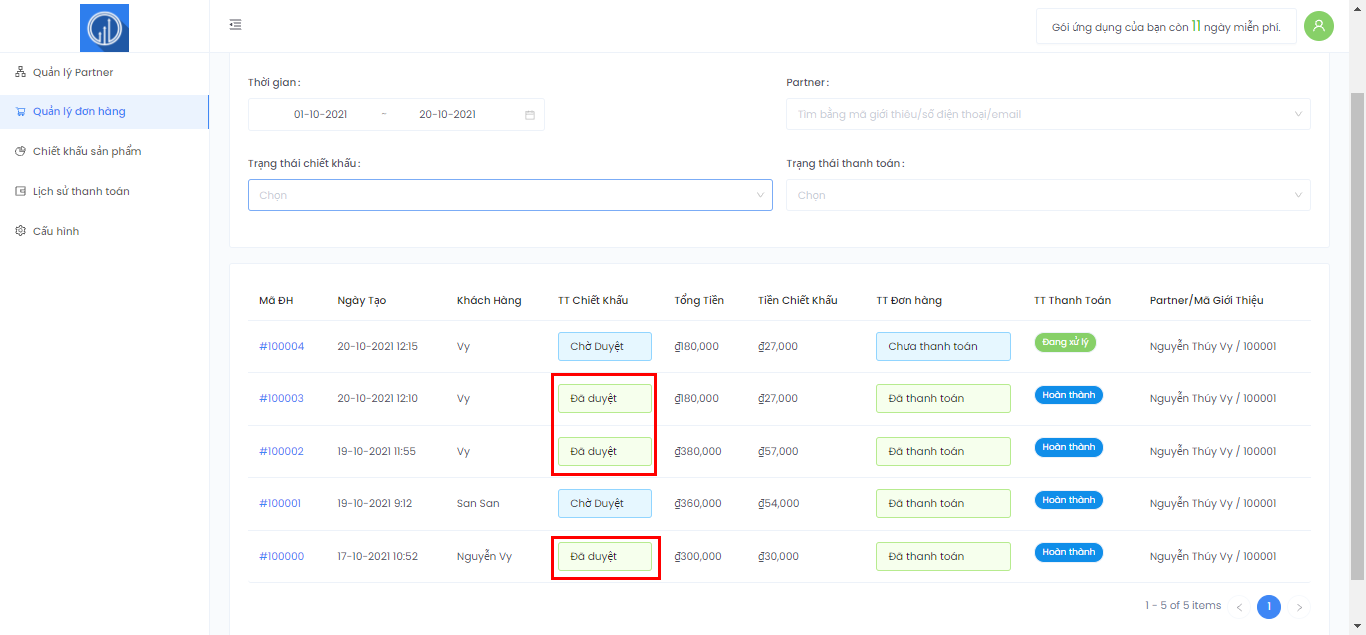Go to next page arrow in pagination

[x=1299, y=607]
